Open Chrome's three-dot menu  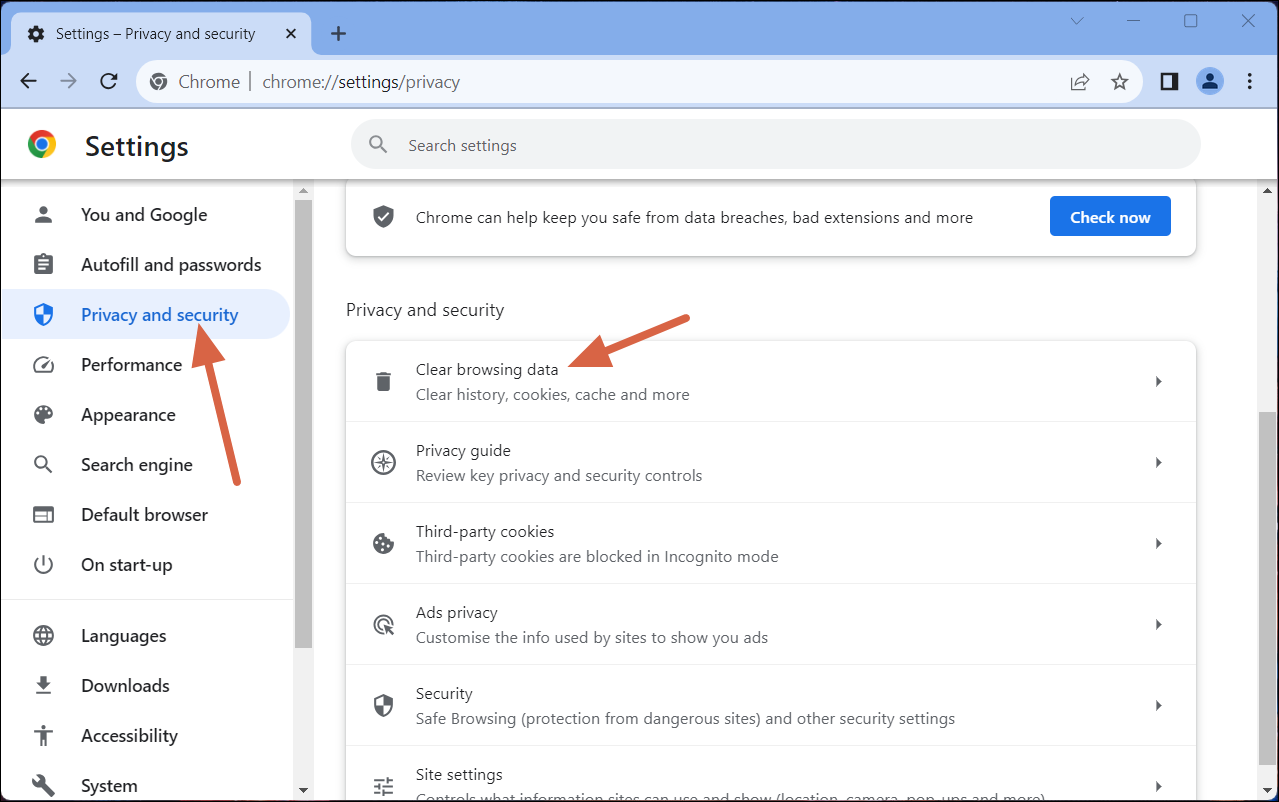(1251, 81)
